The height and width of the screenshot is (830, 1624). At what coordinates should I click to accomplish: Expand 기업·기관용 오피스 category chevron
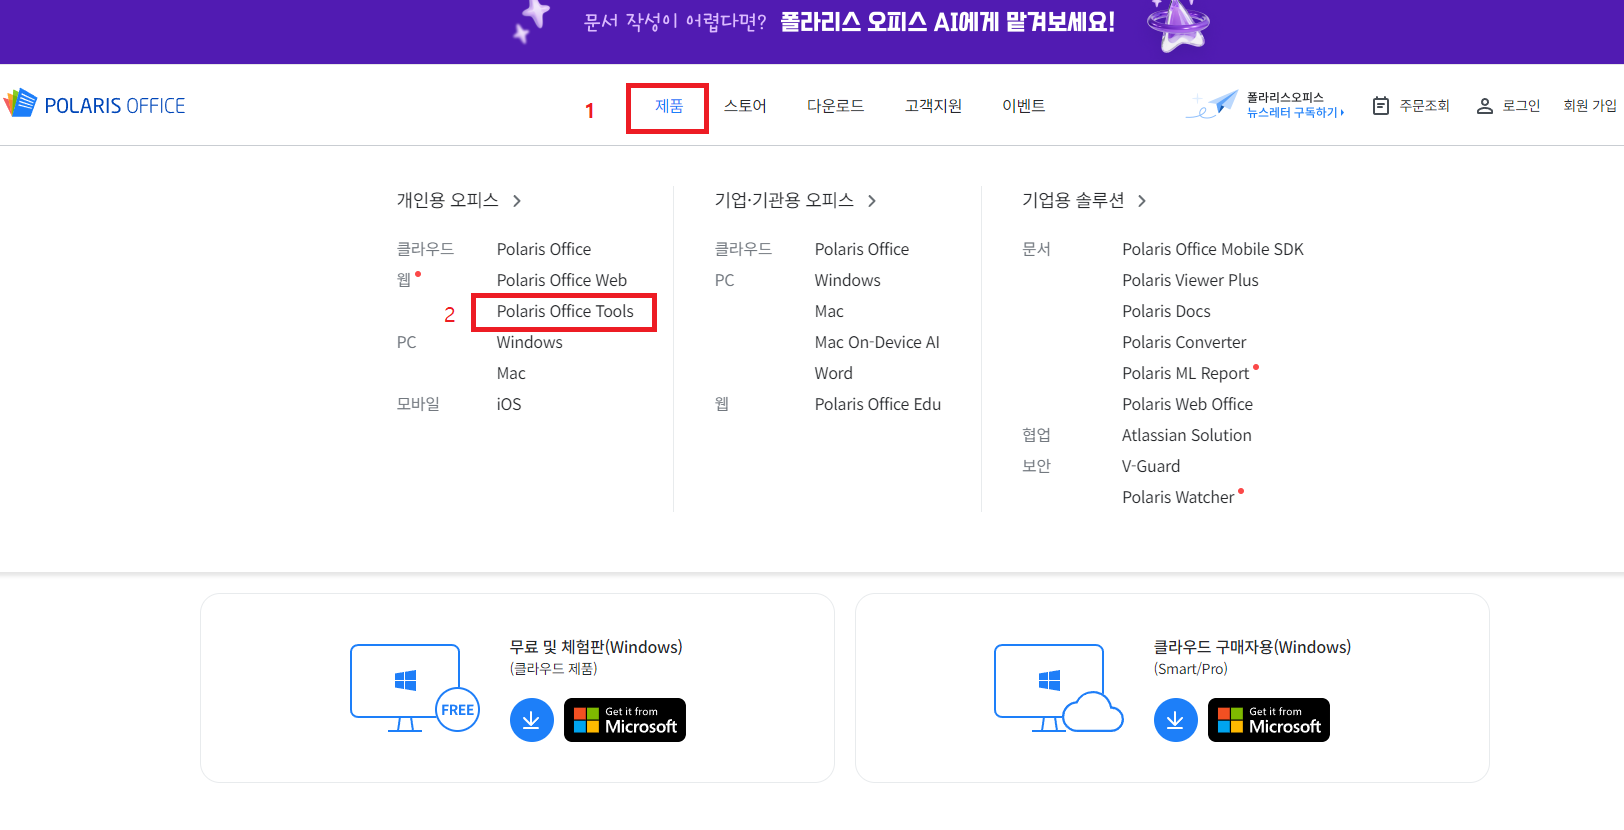(872, 201)
